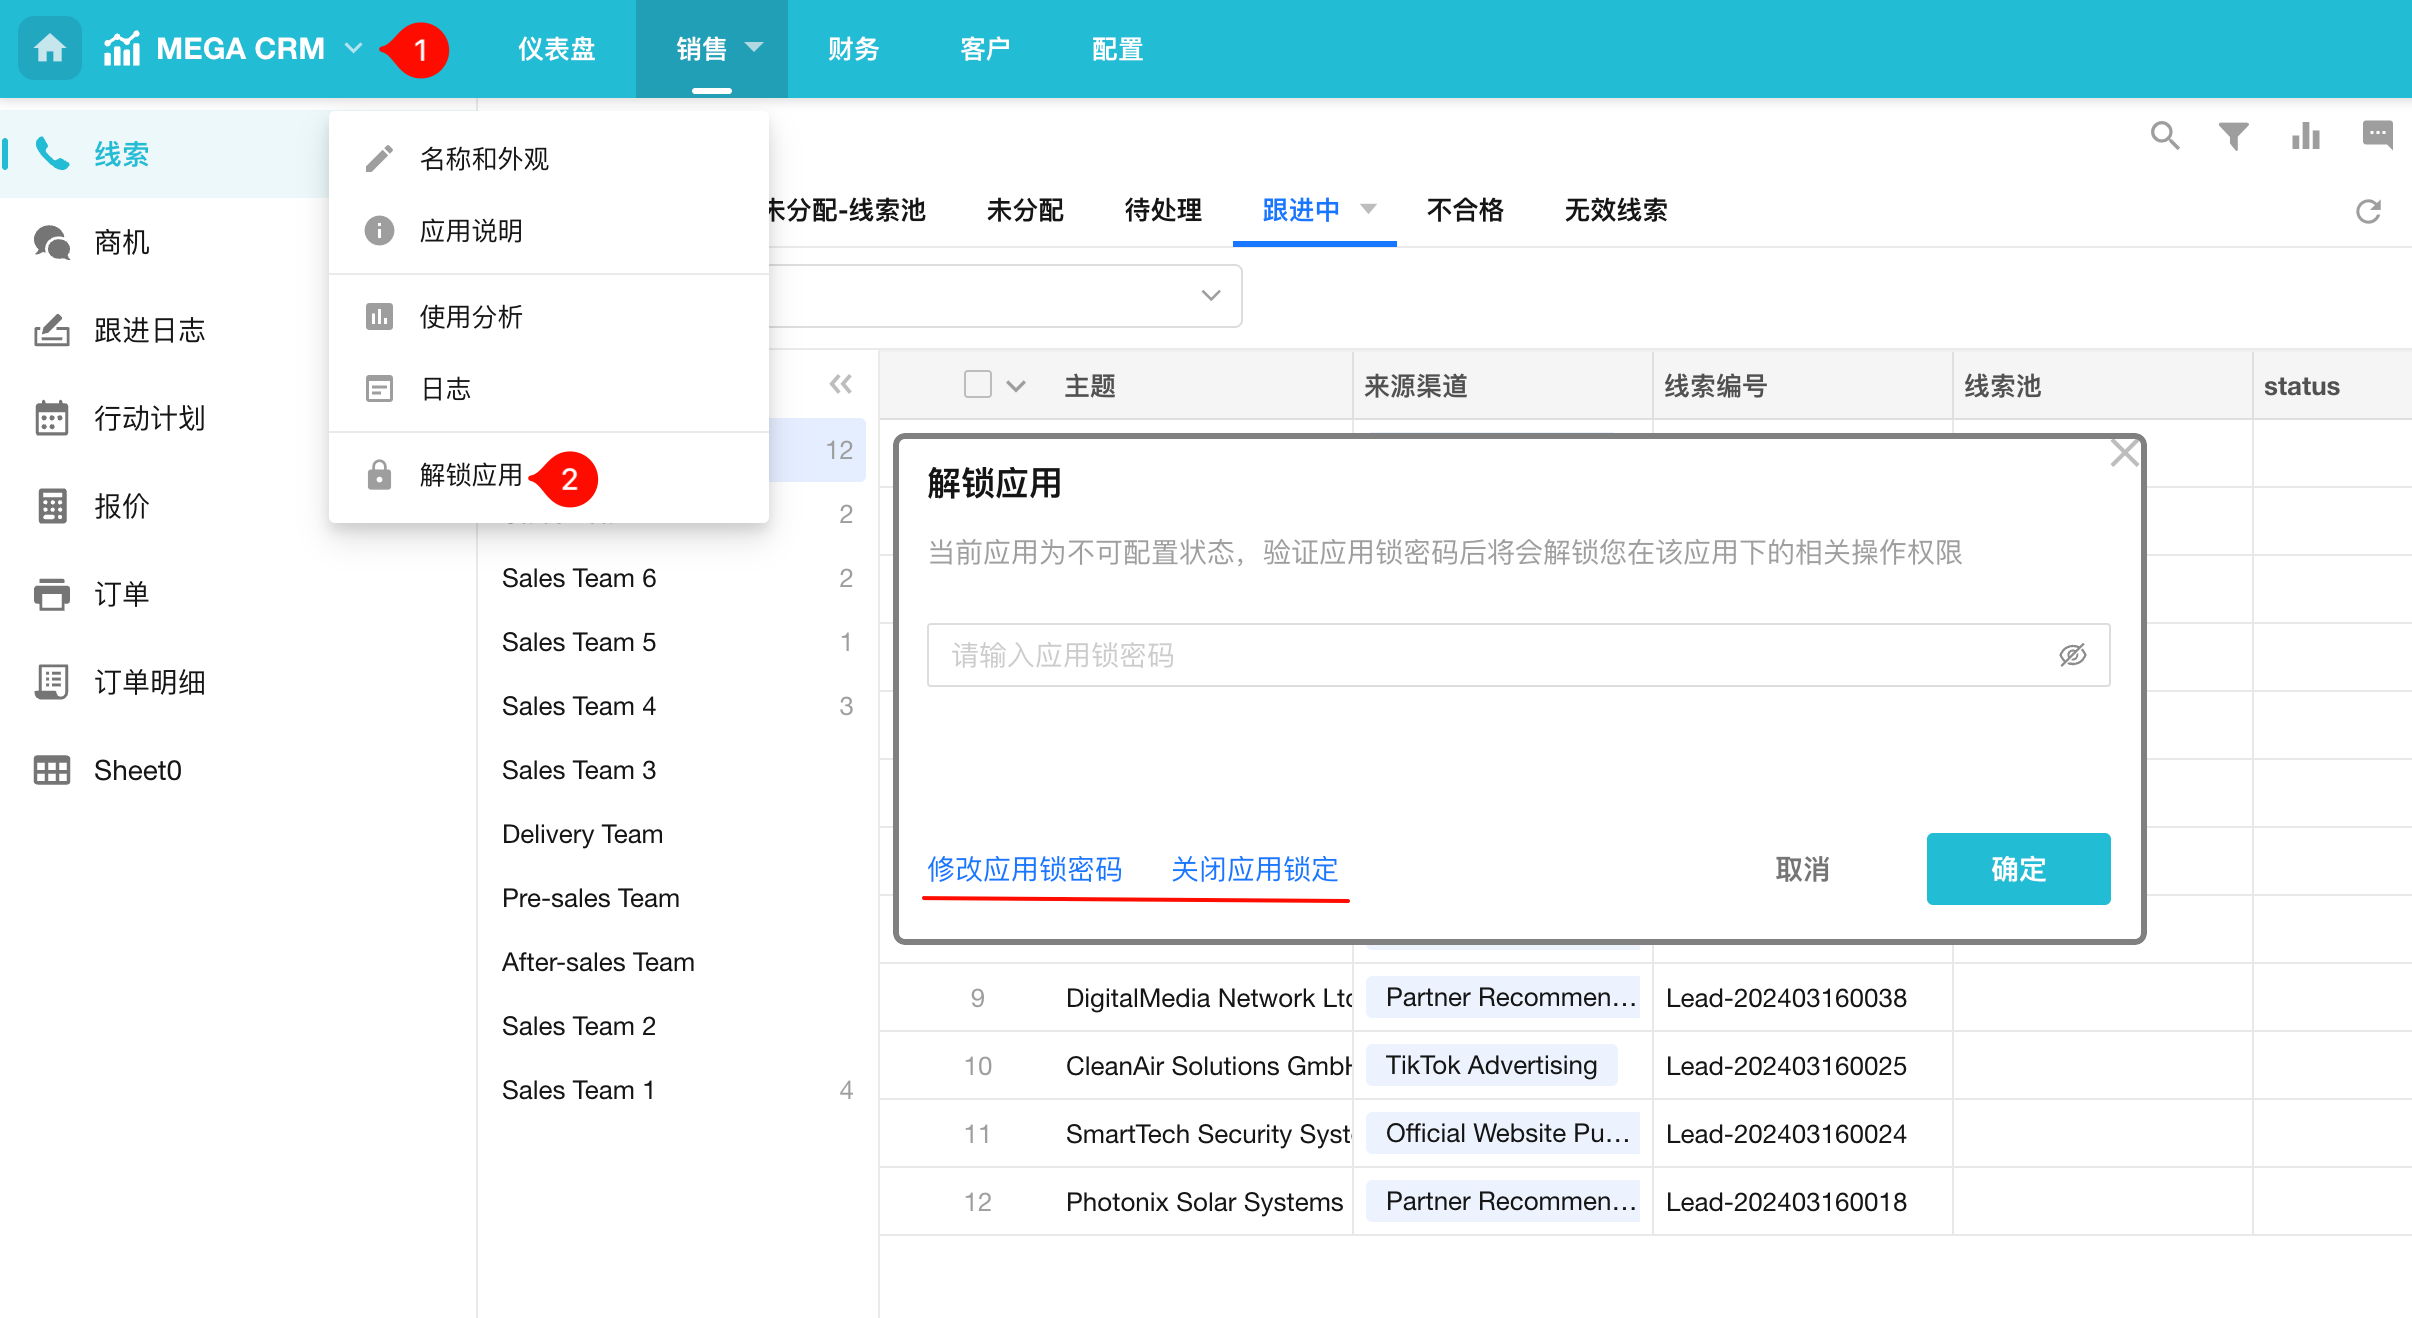Viewport: 2412px width, 1318px height.
Task: Click the 修改应用锁密码 link
Action: click(1025, 868)
